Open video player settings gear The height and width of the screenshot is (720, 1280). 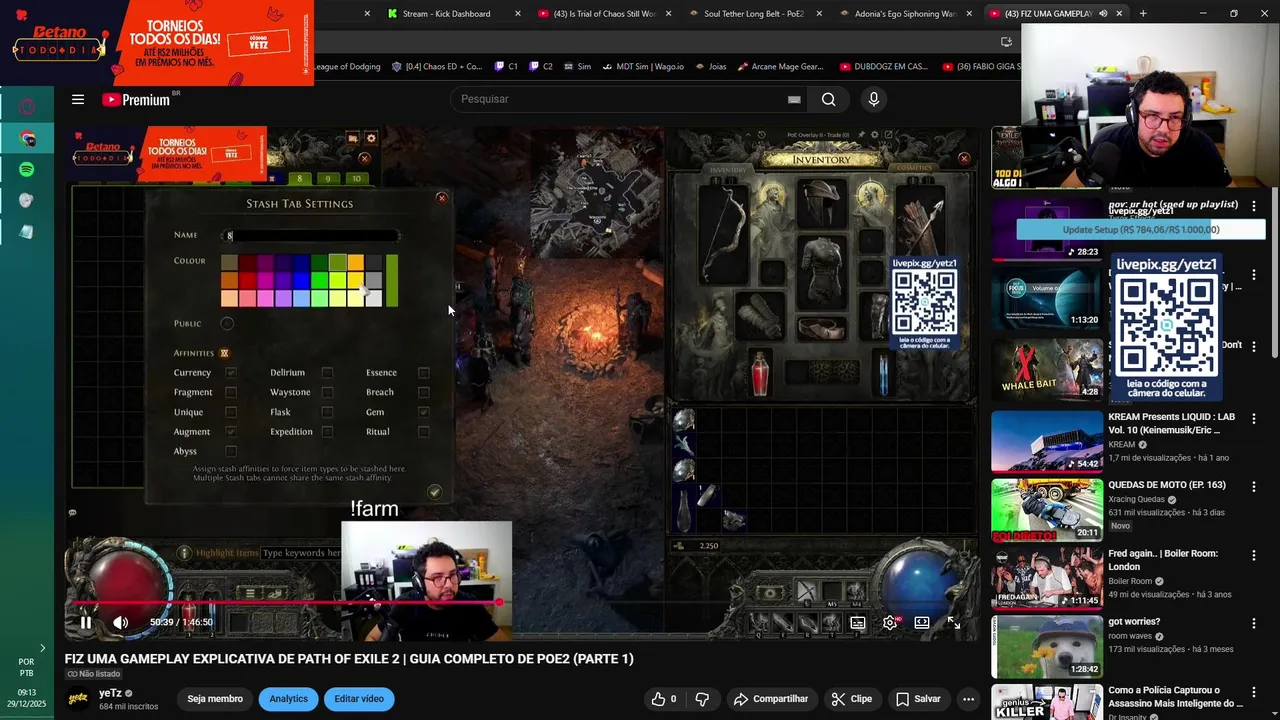(890, 622)
